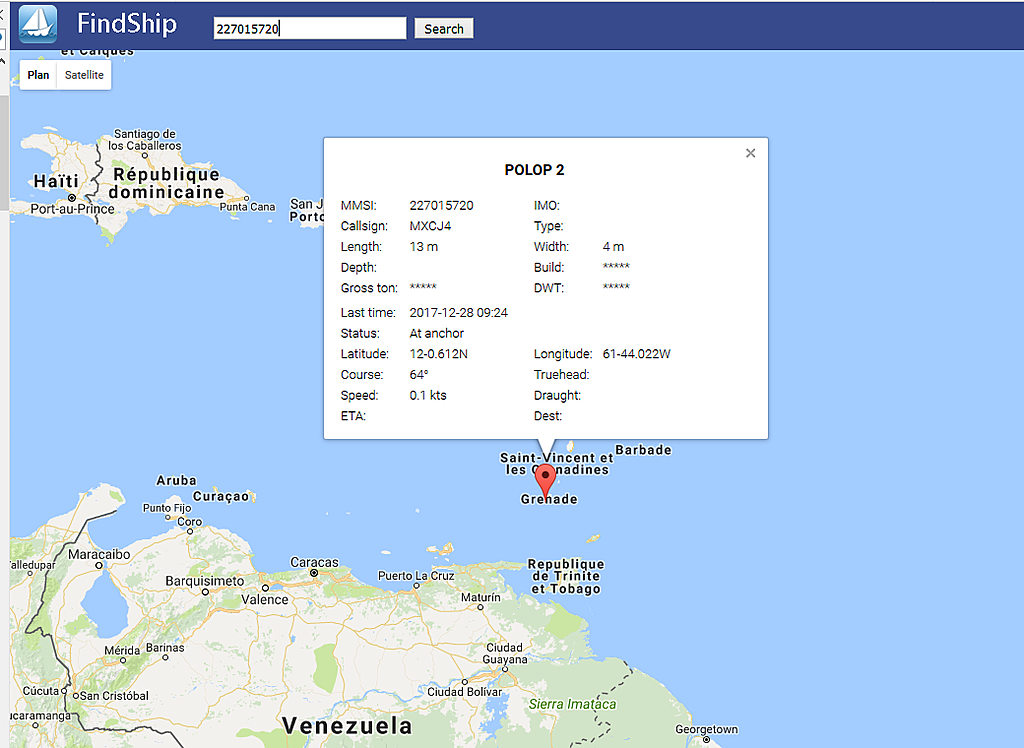Click the Port-au-Prince city label
1024x748 pixels.
pyautogui.click(x=72, y=209)
